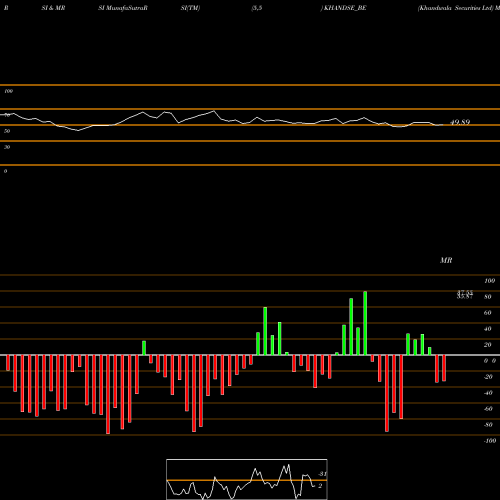Click the "100" label on MR right axis
This screenshot has width=500, height=500.
click(x=489, y=281)
